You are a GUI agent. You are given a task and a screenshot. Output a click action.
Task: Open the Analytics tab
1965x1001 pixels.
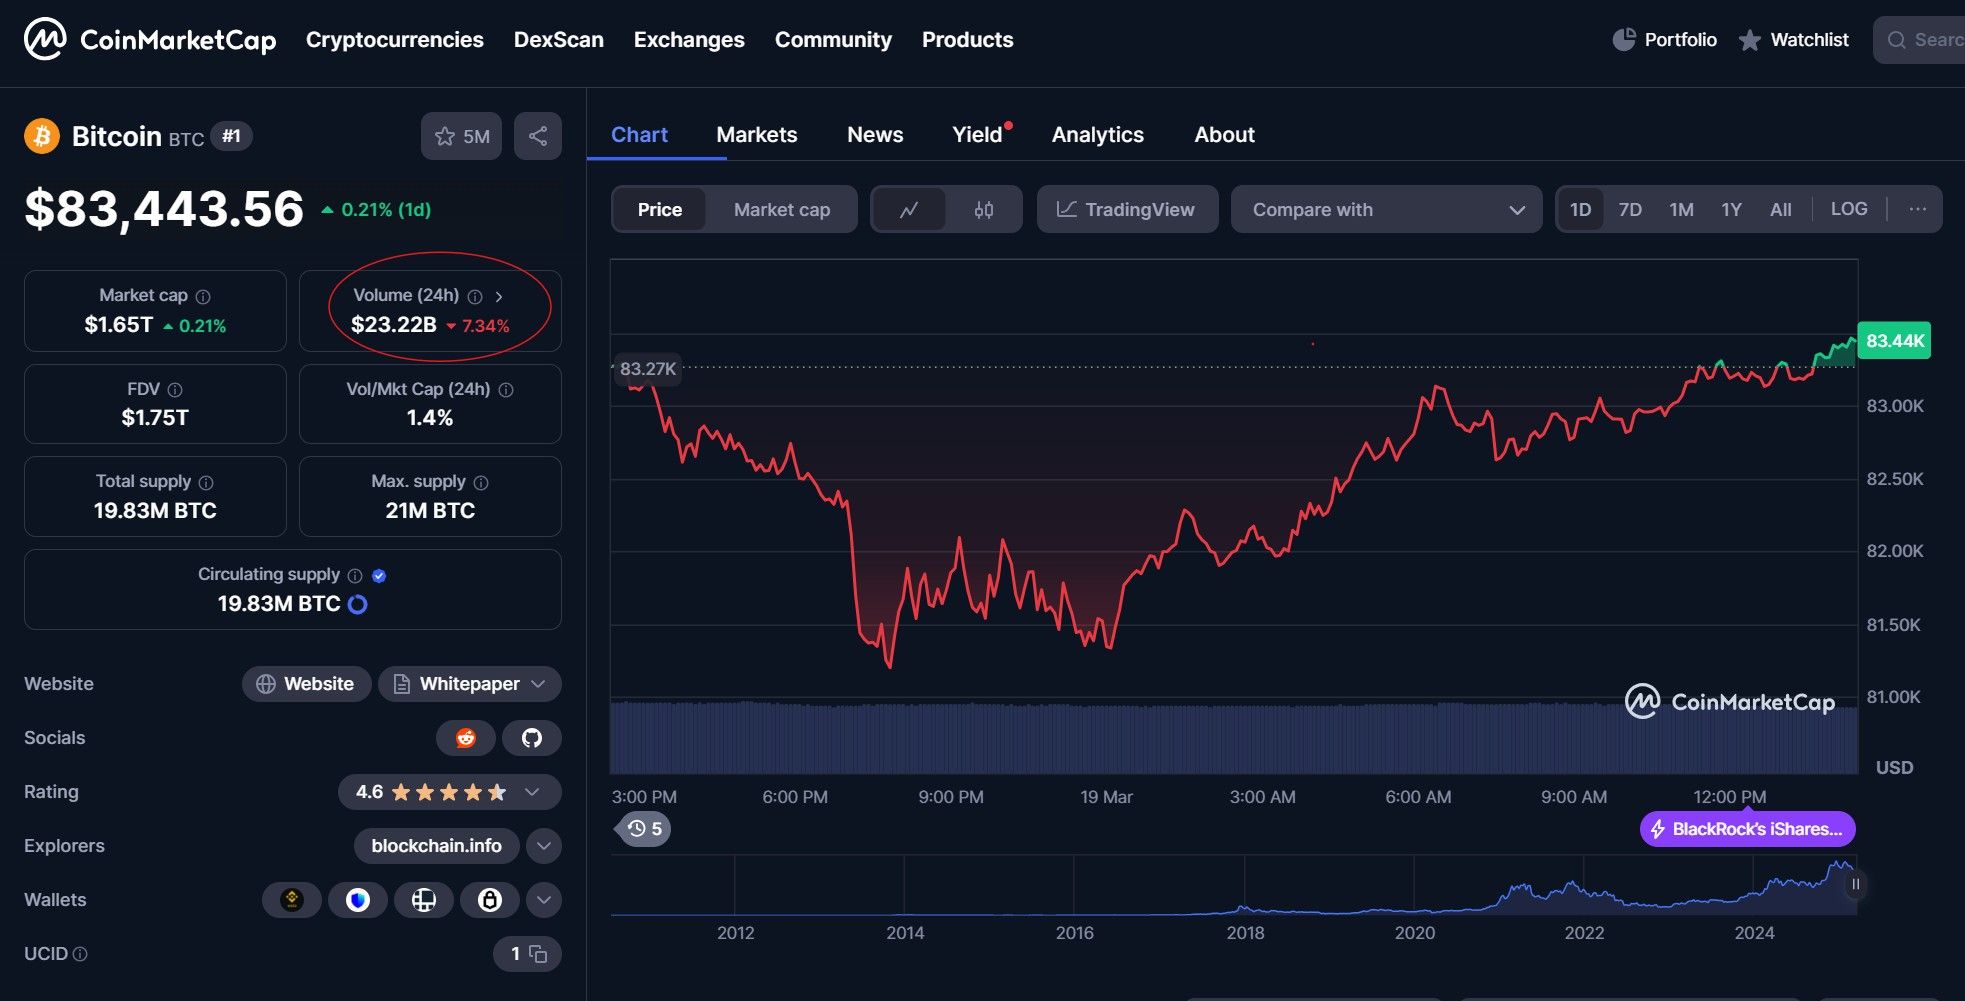click(x=1097, y=135)
